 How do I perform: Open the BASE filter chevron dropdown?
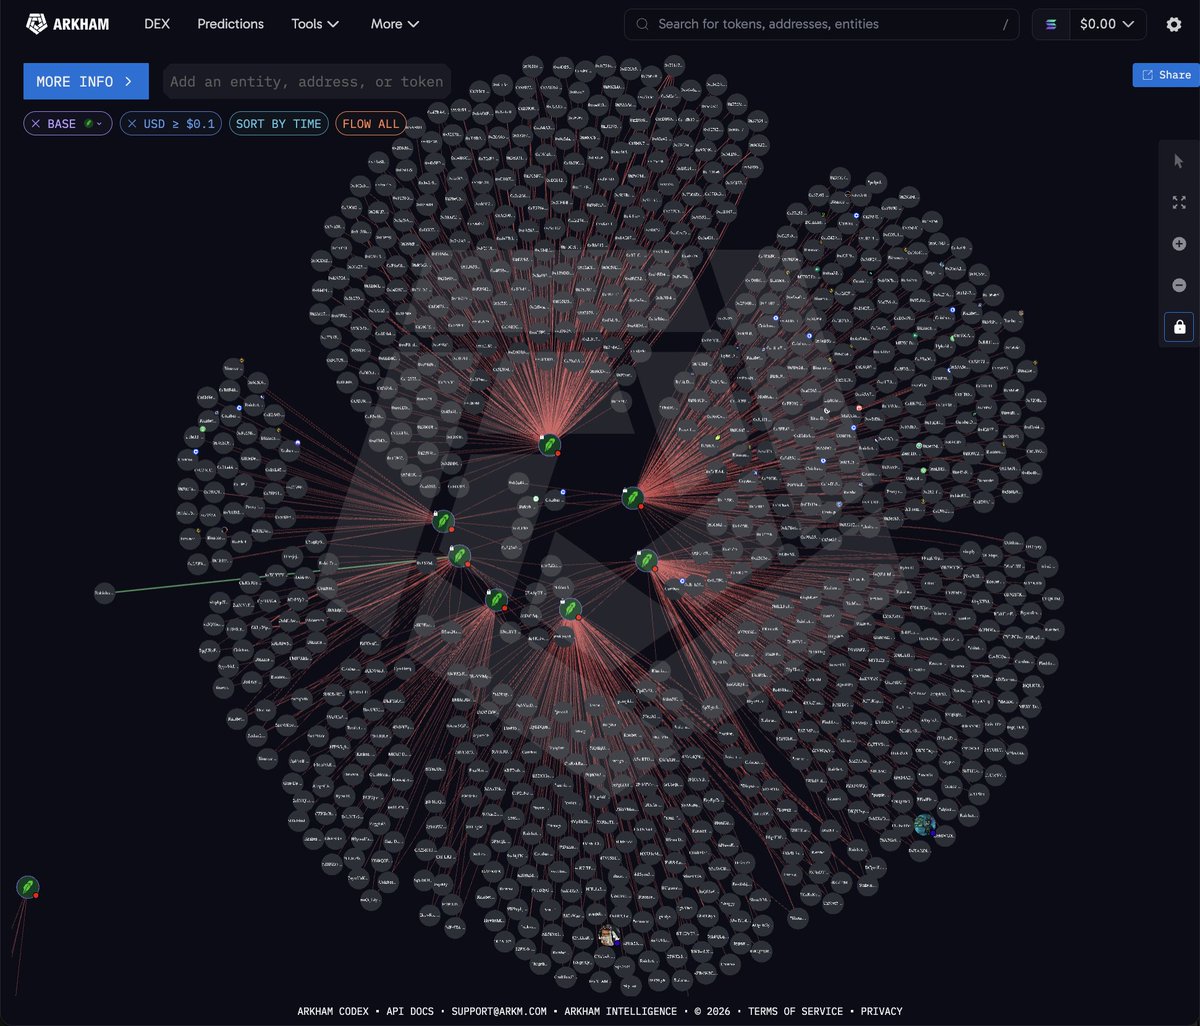tap(100, 124)
